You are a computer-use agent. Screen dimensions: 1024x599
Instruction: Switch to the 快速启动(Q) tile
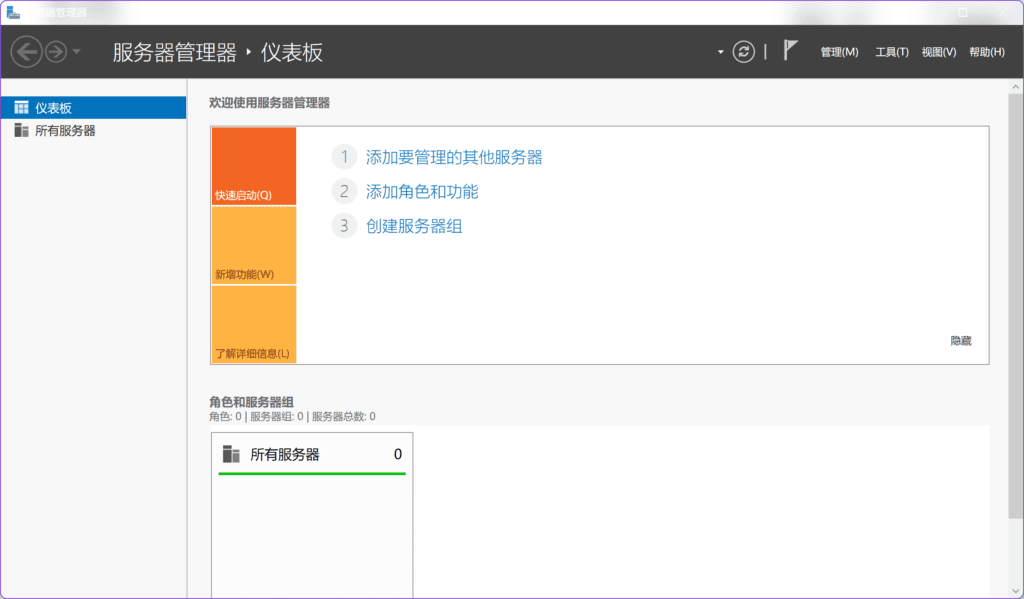point(254,166)
